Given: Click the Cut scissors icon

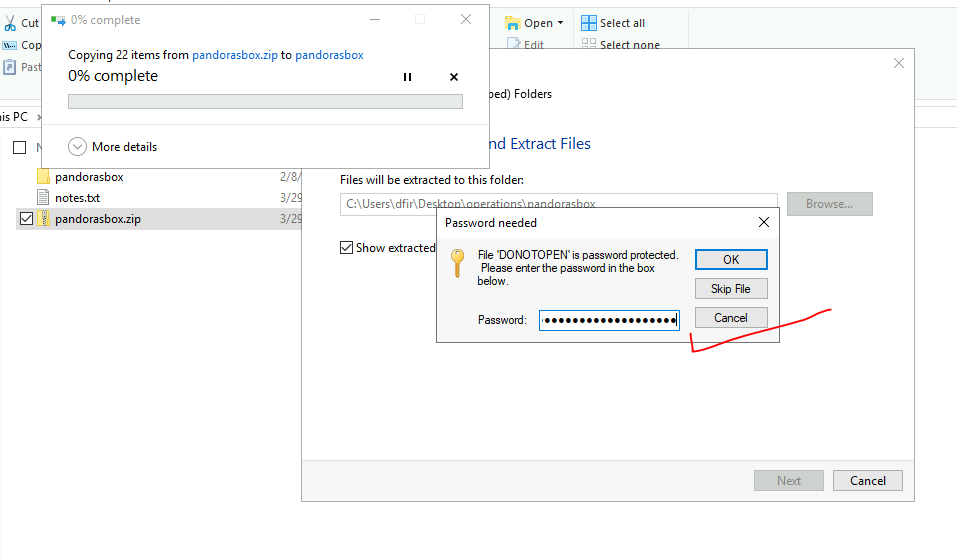Looking at the screenshot, I should tap(10, 23).
